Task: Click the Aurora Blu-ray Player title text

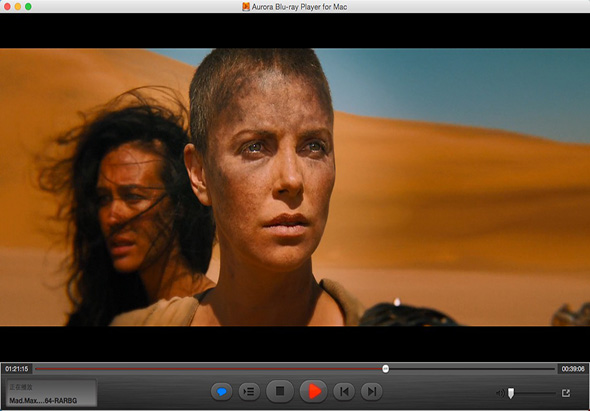Action: point(300,7)
